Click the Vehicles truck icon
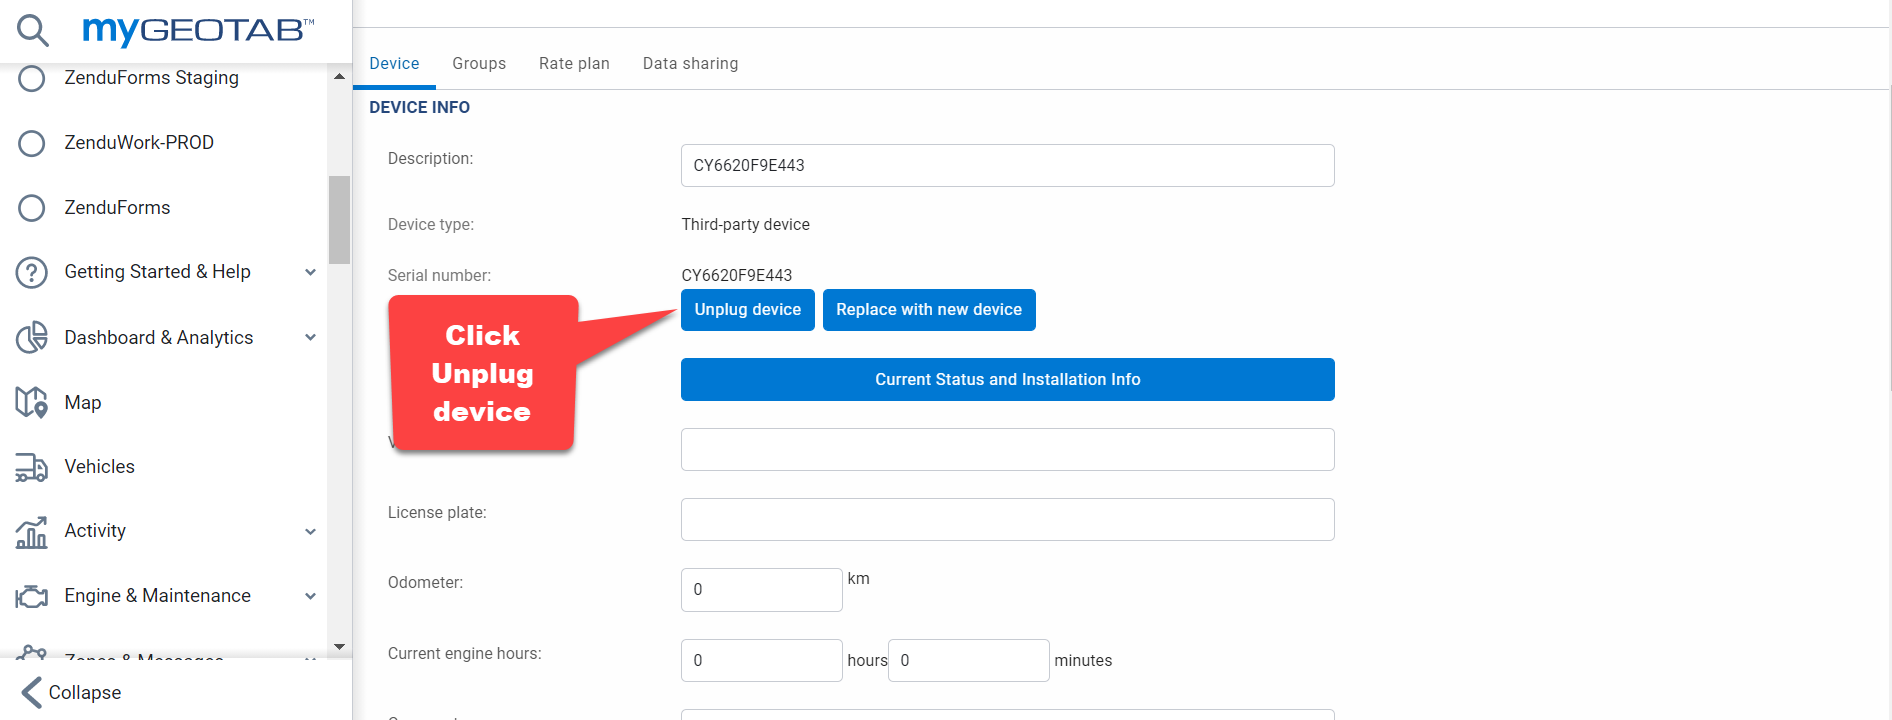The height and width of the screenshot is (720, 1892). [x=32, y=467]
